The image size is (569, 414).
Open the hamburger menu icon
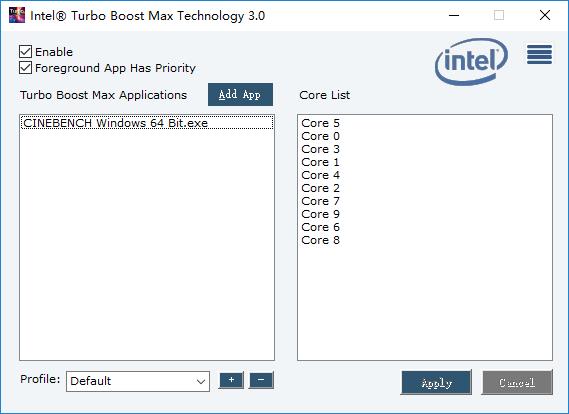[540, 54]
